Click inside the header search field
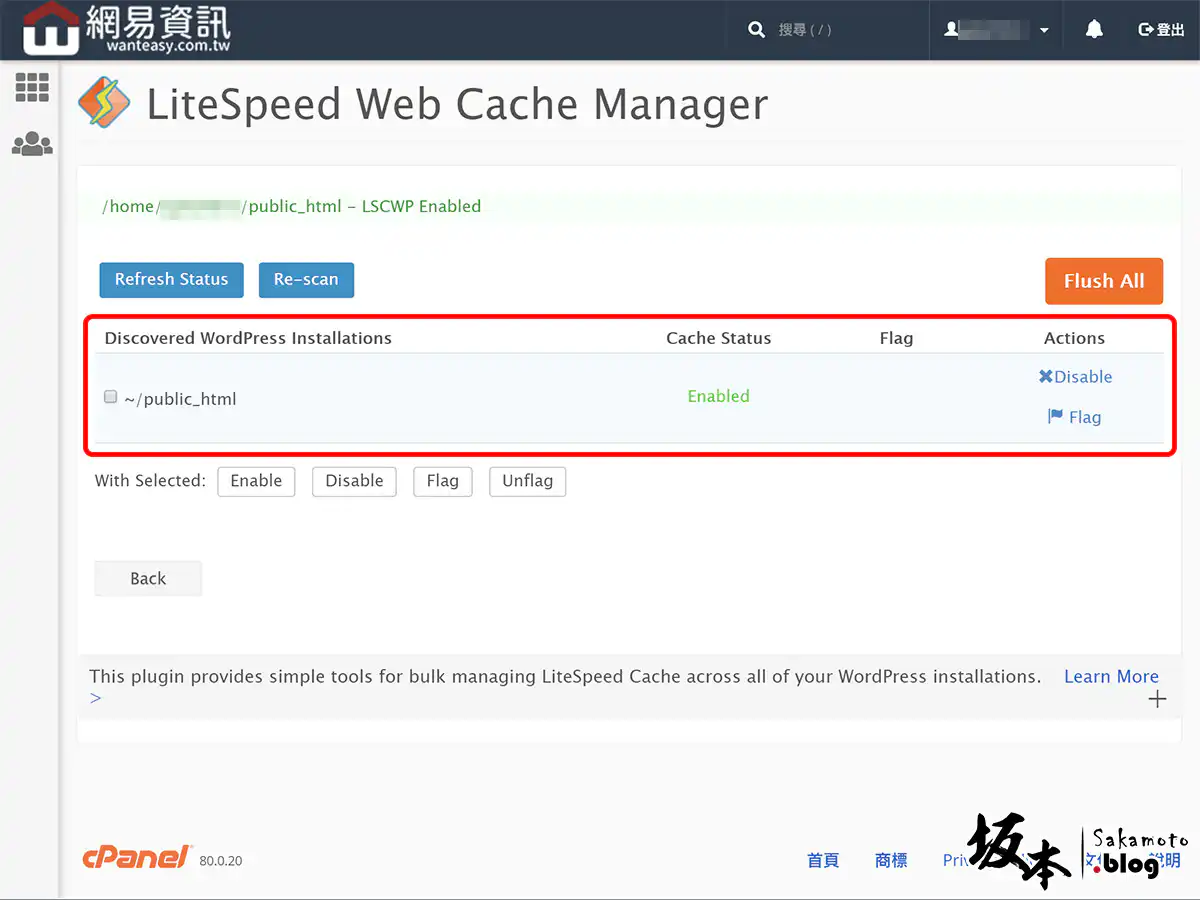 [x=840, y=30]
